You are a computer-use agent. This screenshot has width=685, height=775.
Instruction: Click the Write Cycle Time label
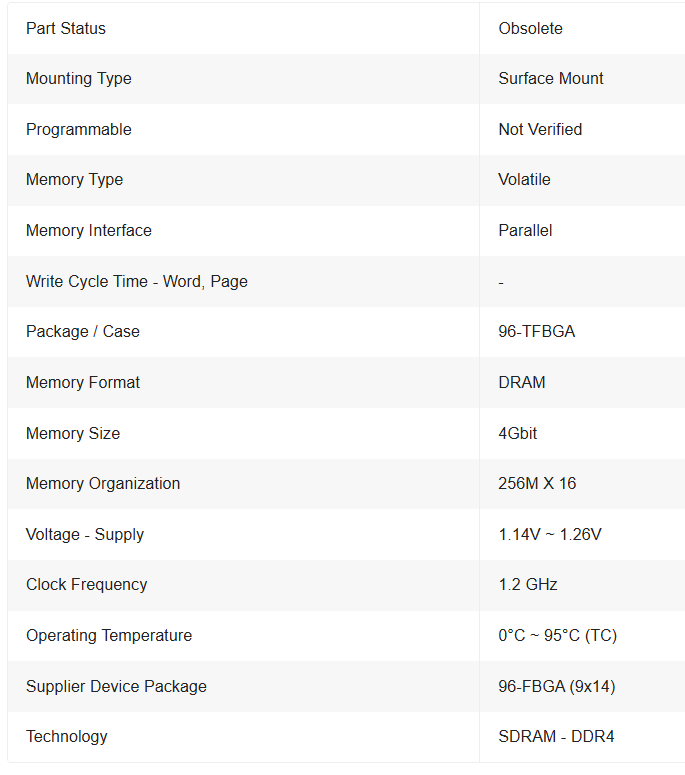pyautogui.click(x=136, y=282)
